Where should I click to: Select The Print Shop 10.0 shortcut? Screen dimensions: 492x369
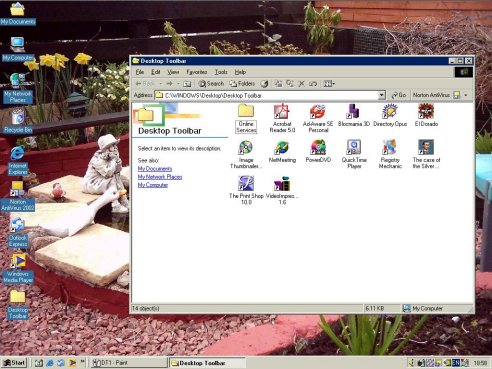246,190
